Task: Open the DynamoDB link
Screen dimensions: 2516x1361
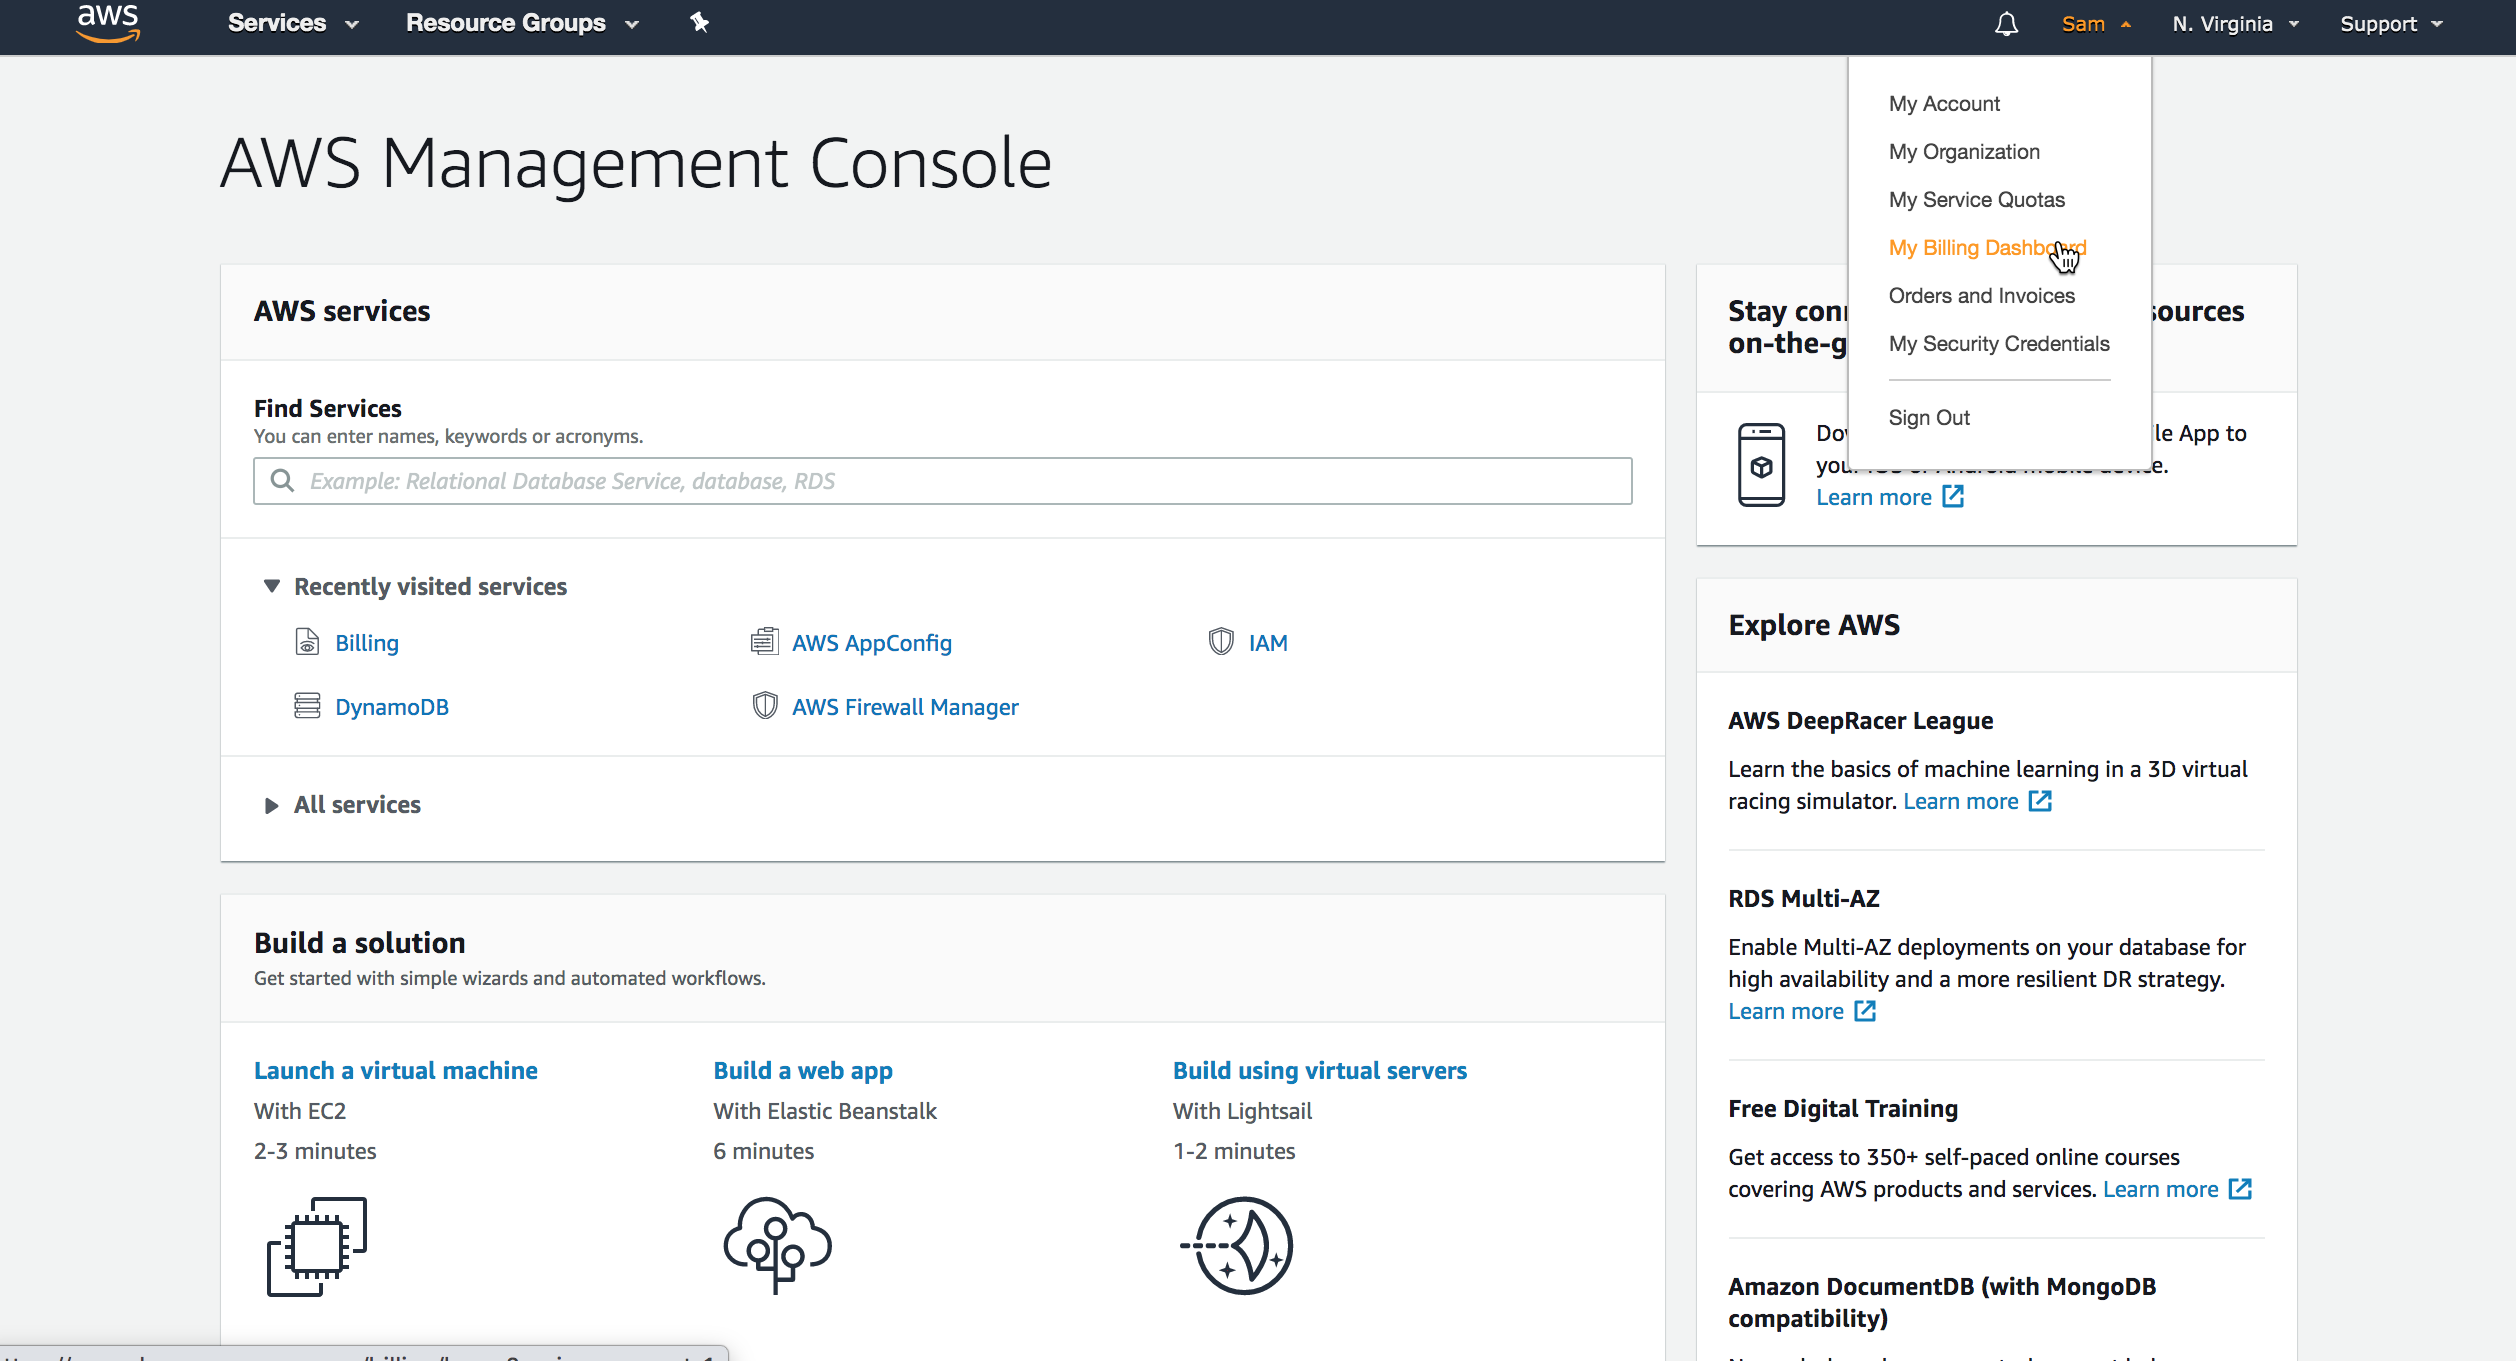Action: [x=391, y=707]
